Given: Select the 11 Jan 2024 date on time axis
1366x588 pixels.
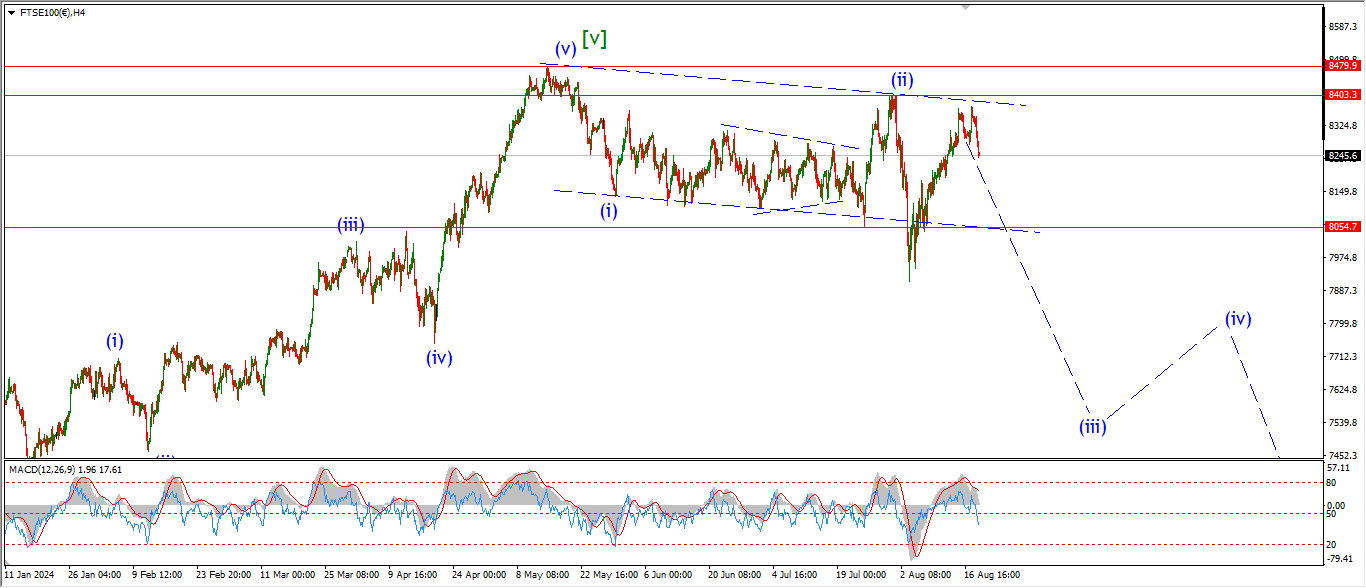Looking at the screenshot, I should click(x=28, y=576).
